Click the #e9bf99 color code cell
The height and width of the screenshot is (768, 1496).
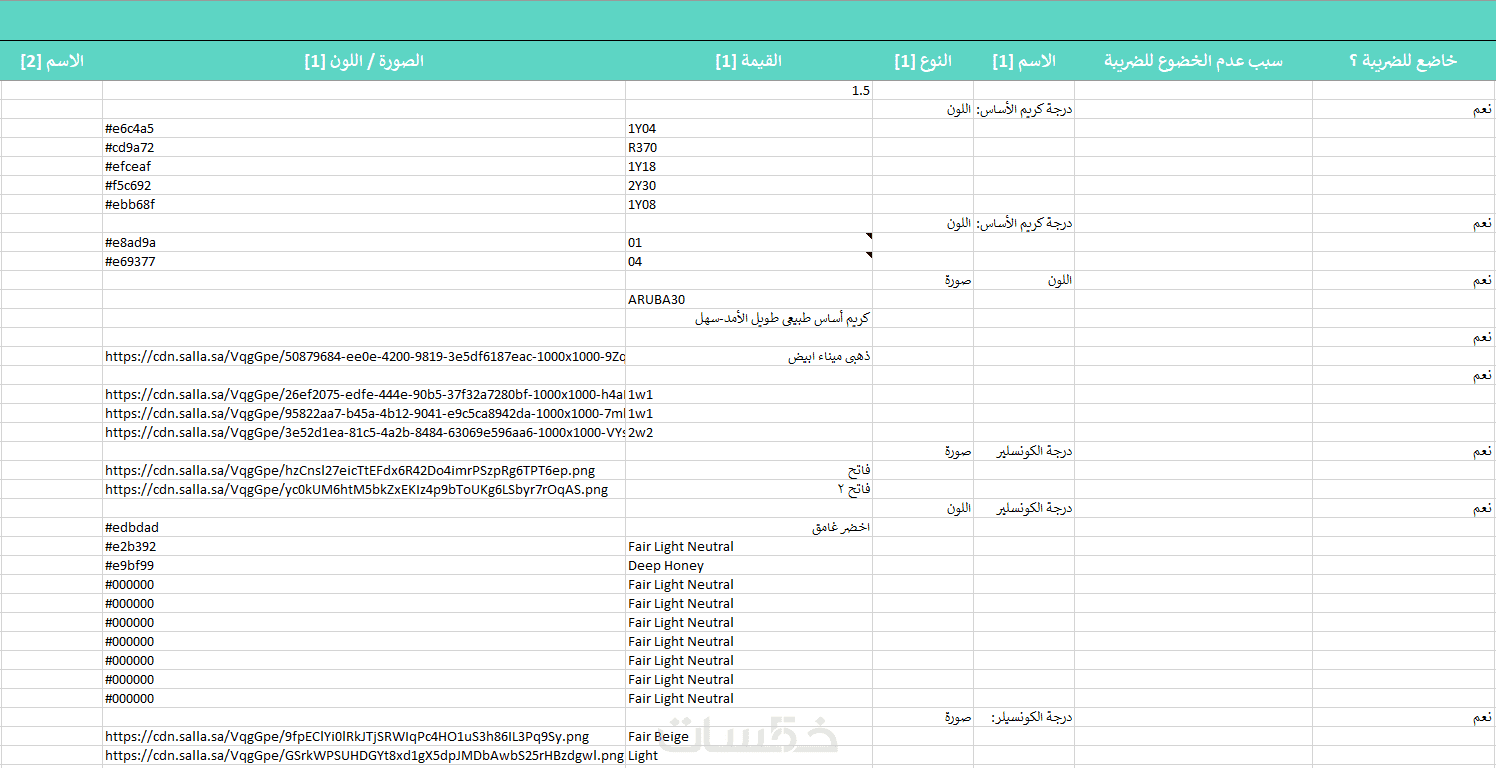coord(364,565)
